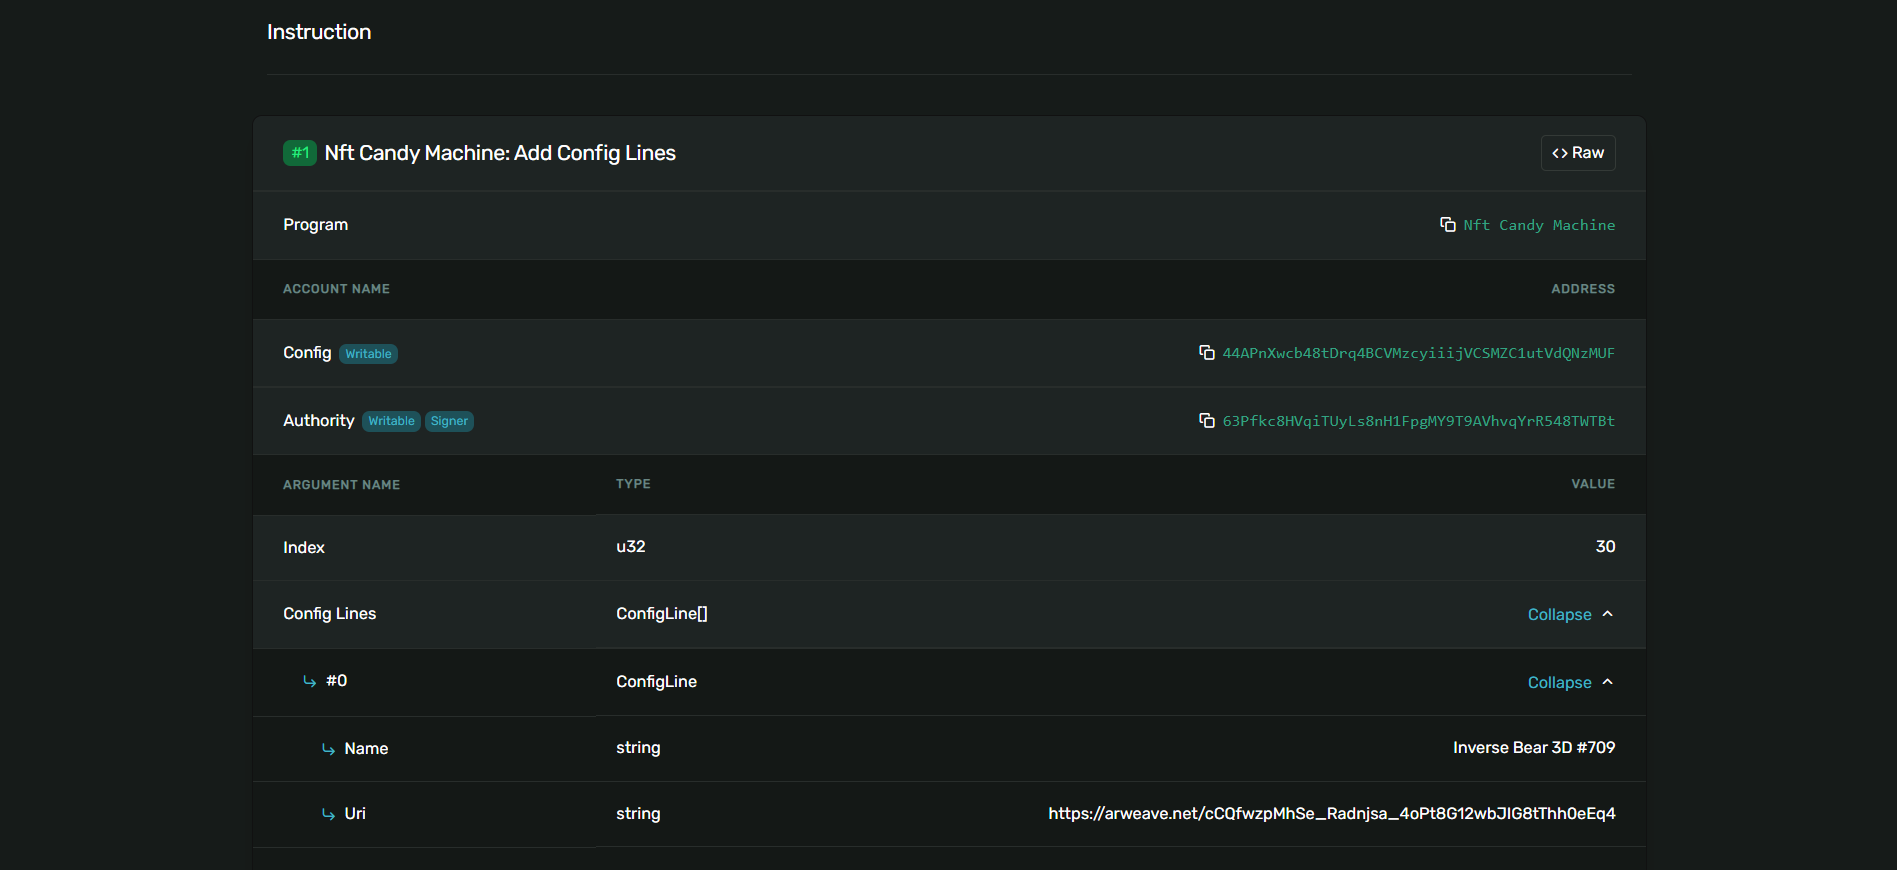1897x870 pixels.
Task: Click the TYPE column header
Action: [x=633, y=484]
